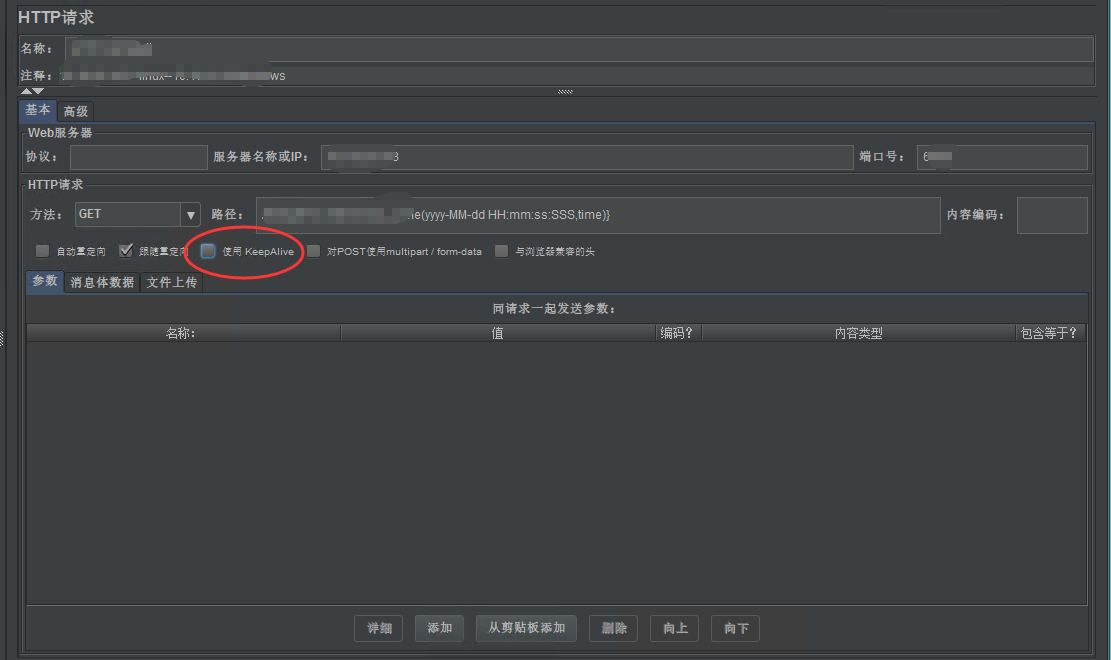Move a parameter up with 向上
This screenshot has height=660, width=1111.
[674, 628]
